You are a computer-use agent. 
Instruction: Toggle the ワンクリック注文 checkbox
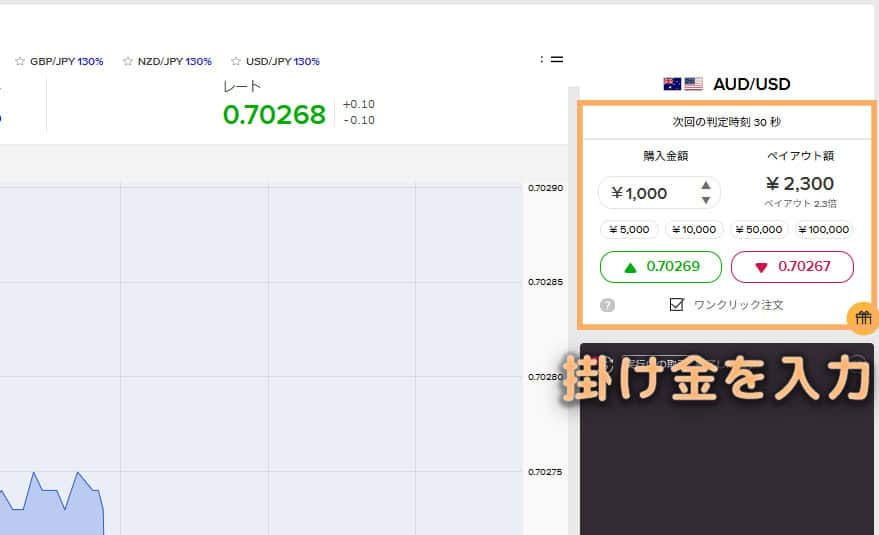[x=677, y=304]
